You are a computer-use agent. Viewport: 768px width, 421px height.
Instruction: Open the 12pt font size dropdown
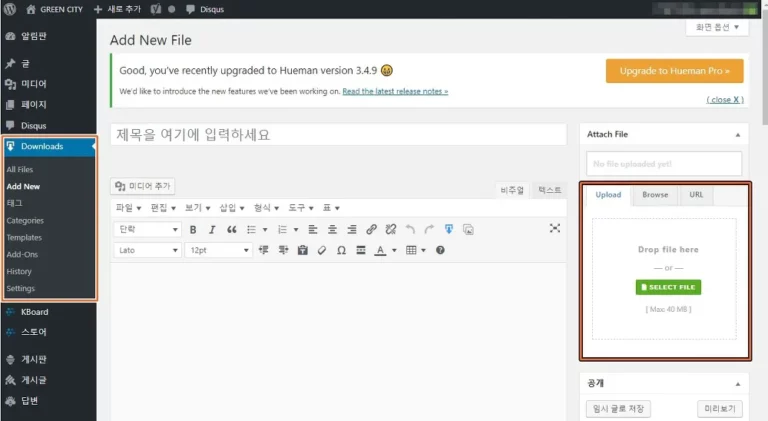tap(218, 250)
